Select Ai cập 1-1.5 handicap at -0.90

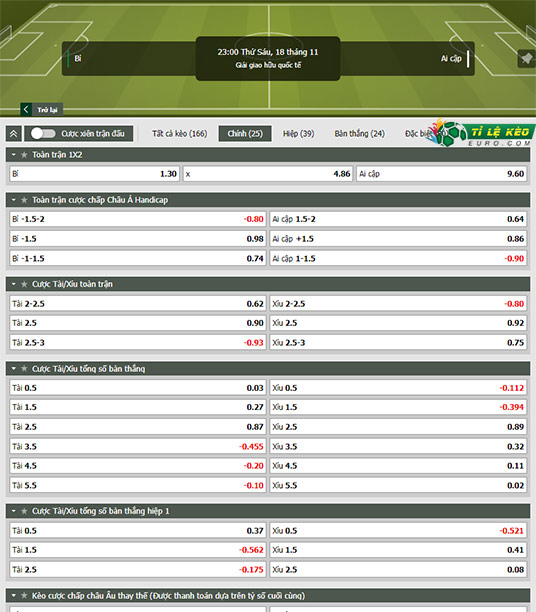pos(398,258)
